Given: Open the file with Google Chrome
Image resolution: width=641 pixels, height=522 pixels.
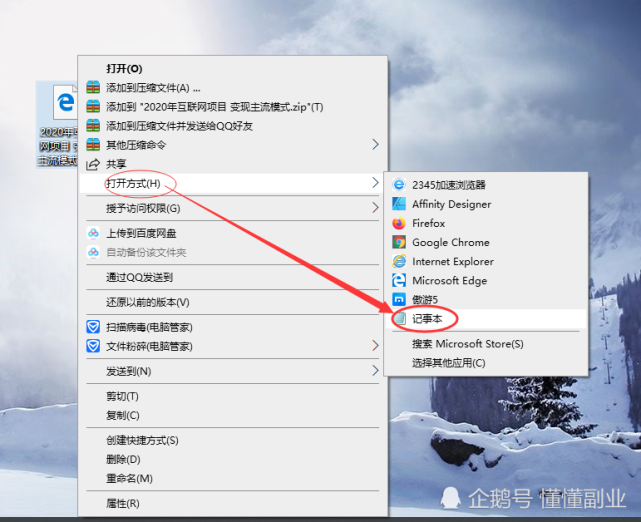Looking at the screenshot, I should click(486, 242).
